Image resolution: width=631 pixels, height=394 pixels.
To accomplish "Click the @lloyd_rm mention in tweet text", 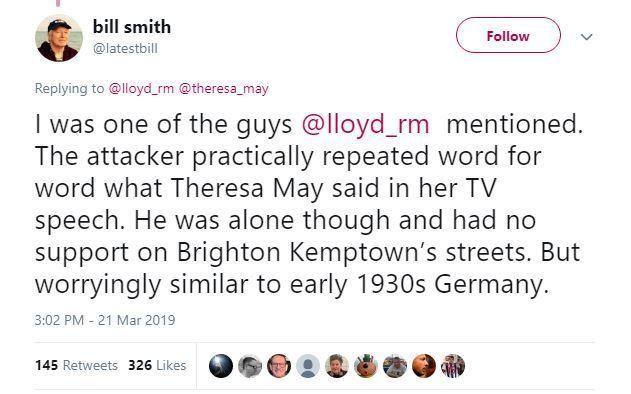I will coord(365,124).
